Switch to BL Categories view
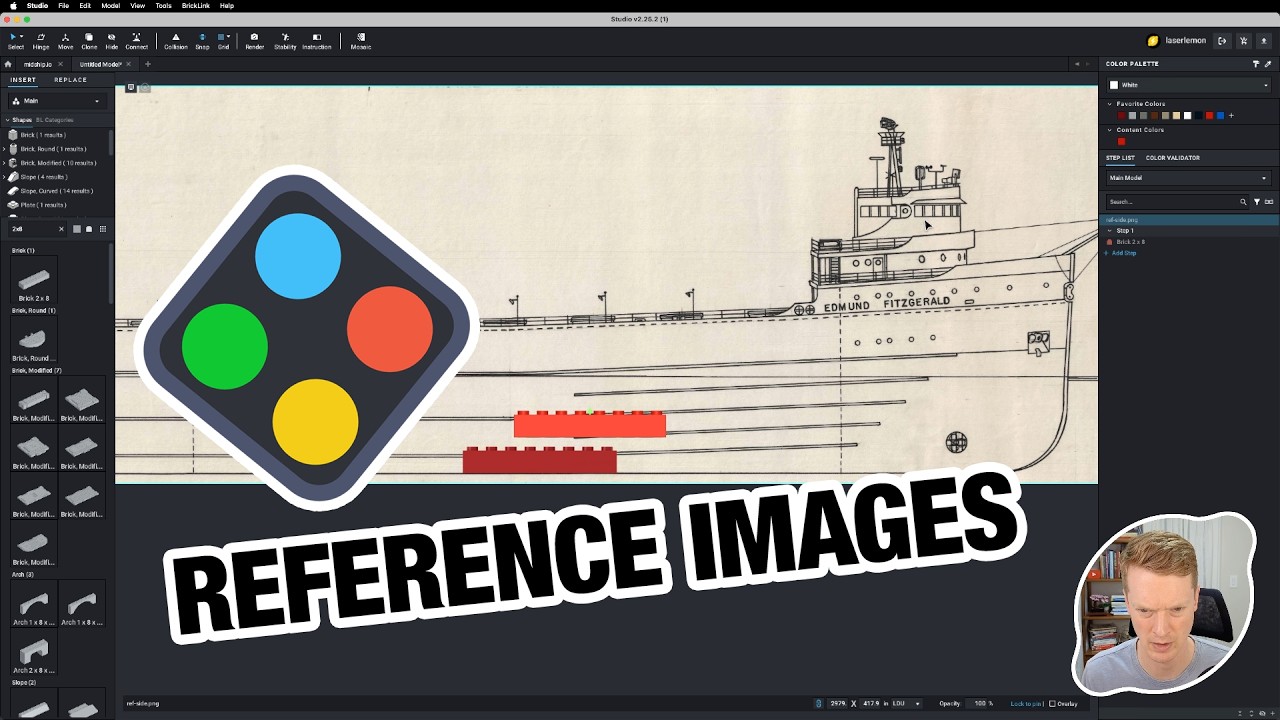The height and width of the screenshot is (720, 1280). (55, 120)
